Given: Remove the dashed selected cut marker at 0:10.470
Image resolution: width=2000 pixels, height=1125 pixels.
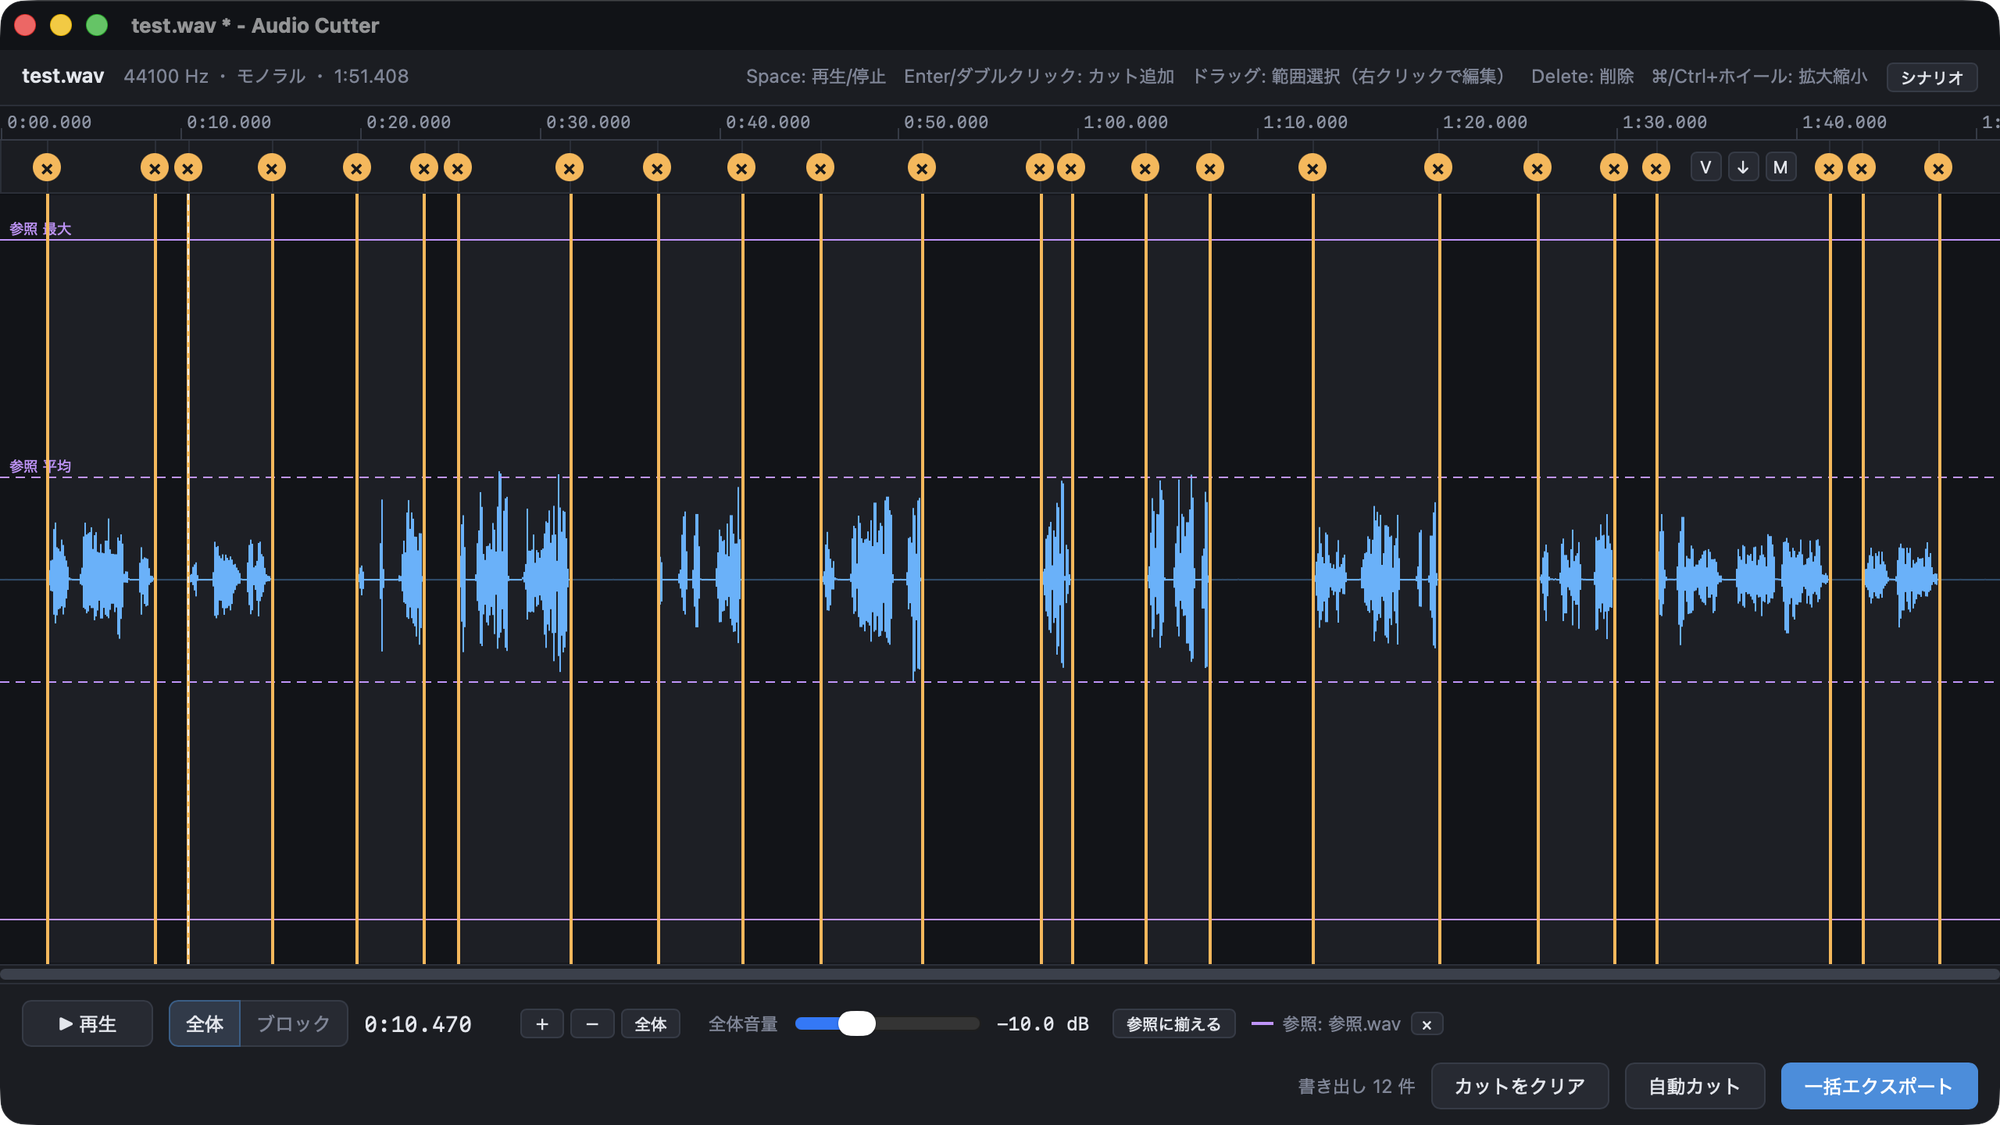Looking at the screenshot, I should pyautogui.click(x=188, y=168).
